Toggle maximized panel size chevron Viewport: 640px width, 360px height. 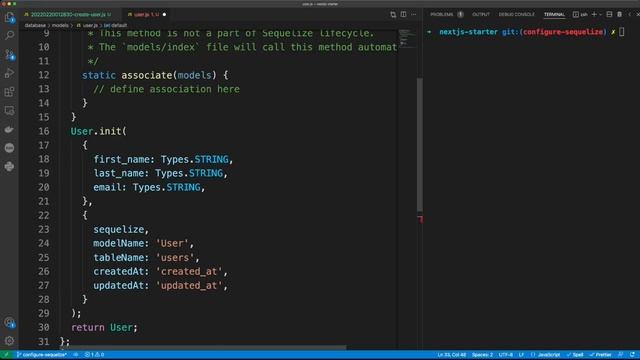(629, 14)
